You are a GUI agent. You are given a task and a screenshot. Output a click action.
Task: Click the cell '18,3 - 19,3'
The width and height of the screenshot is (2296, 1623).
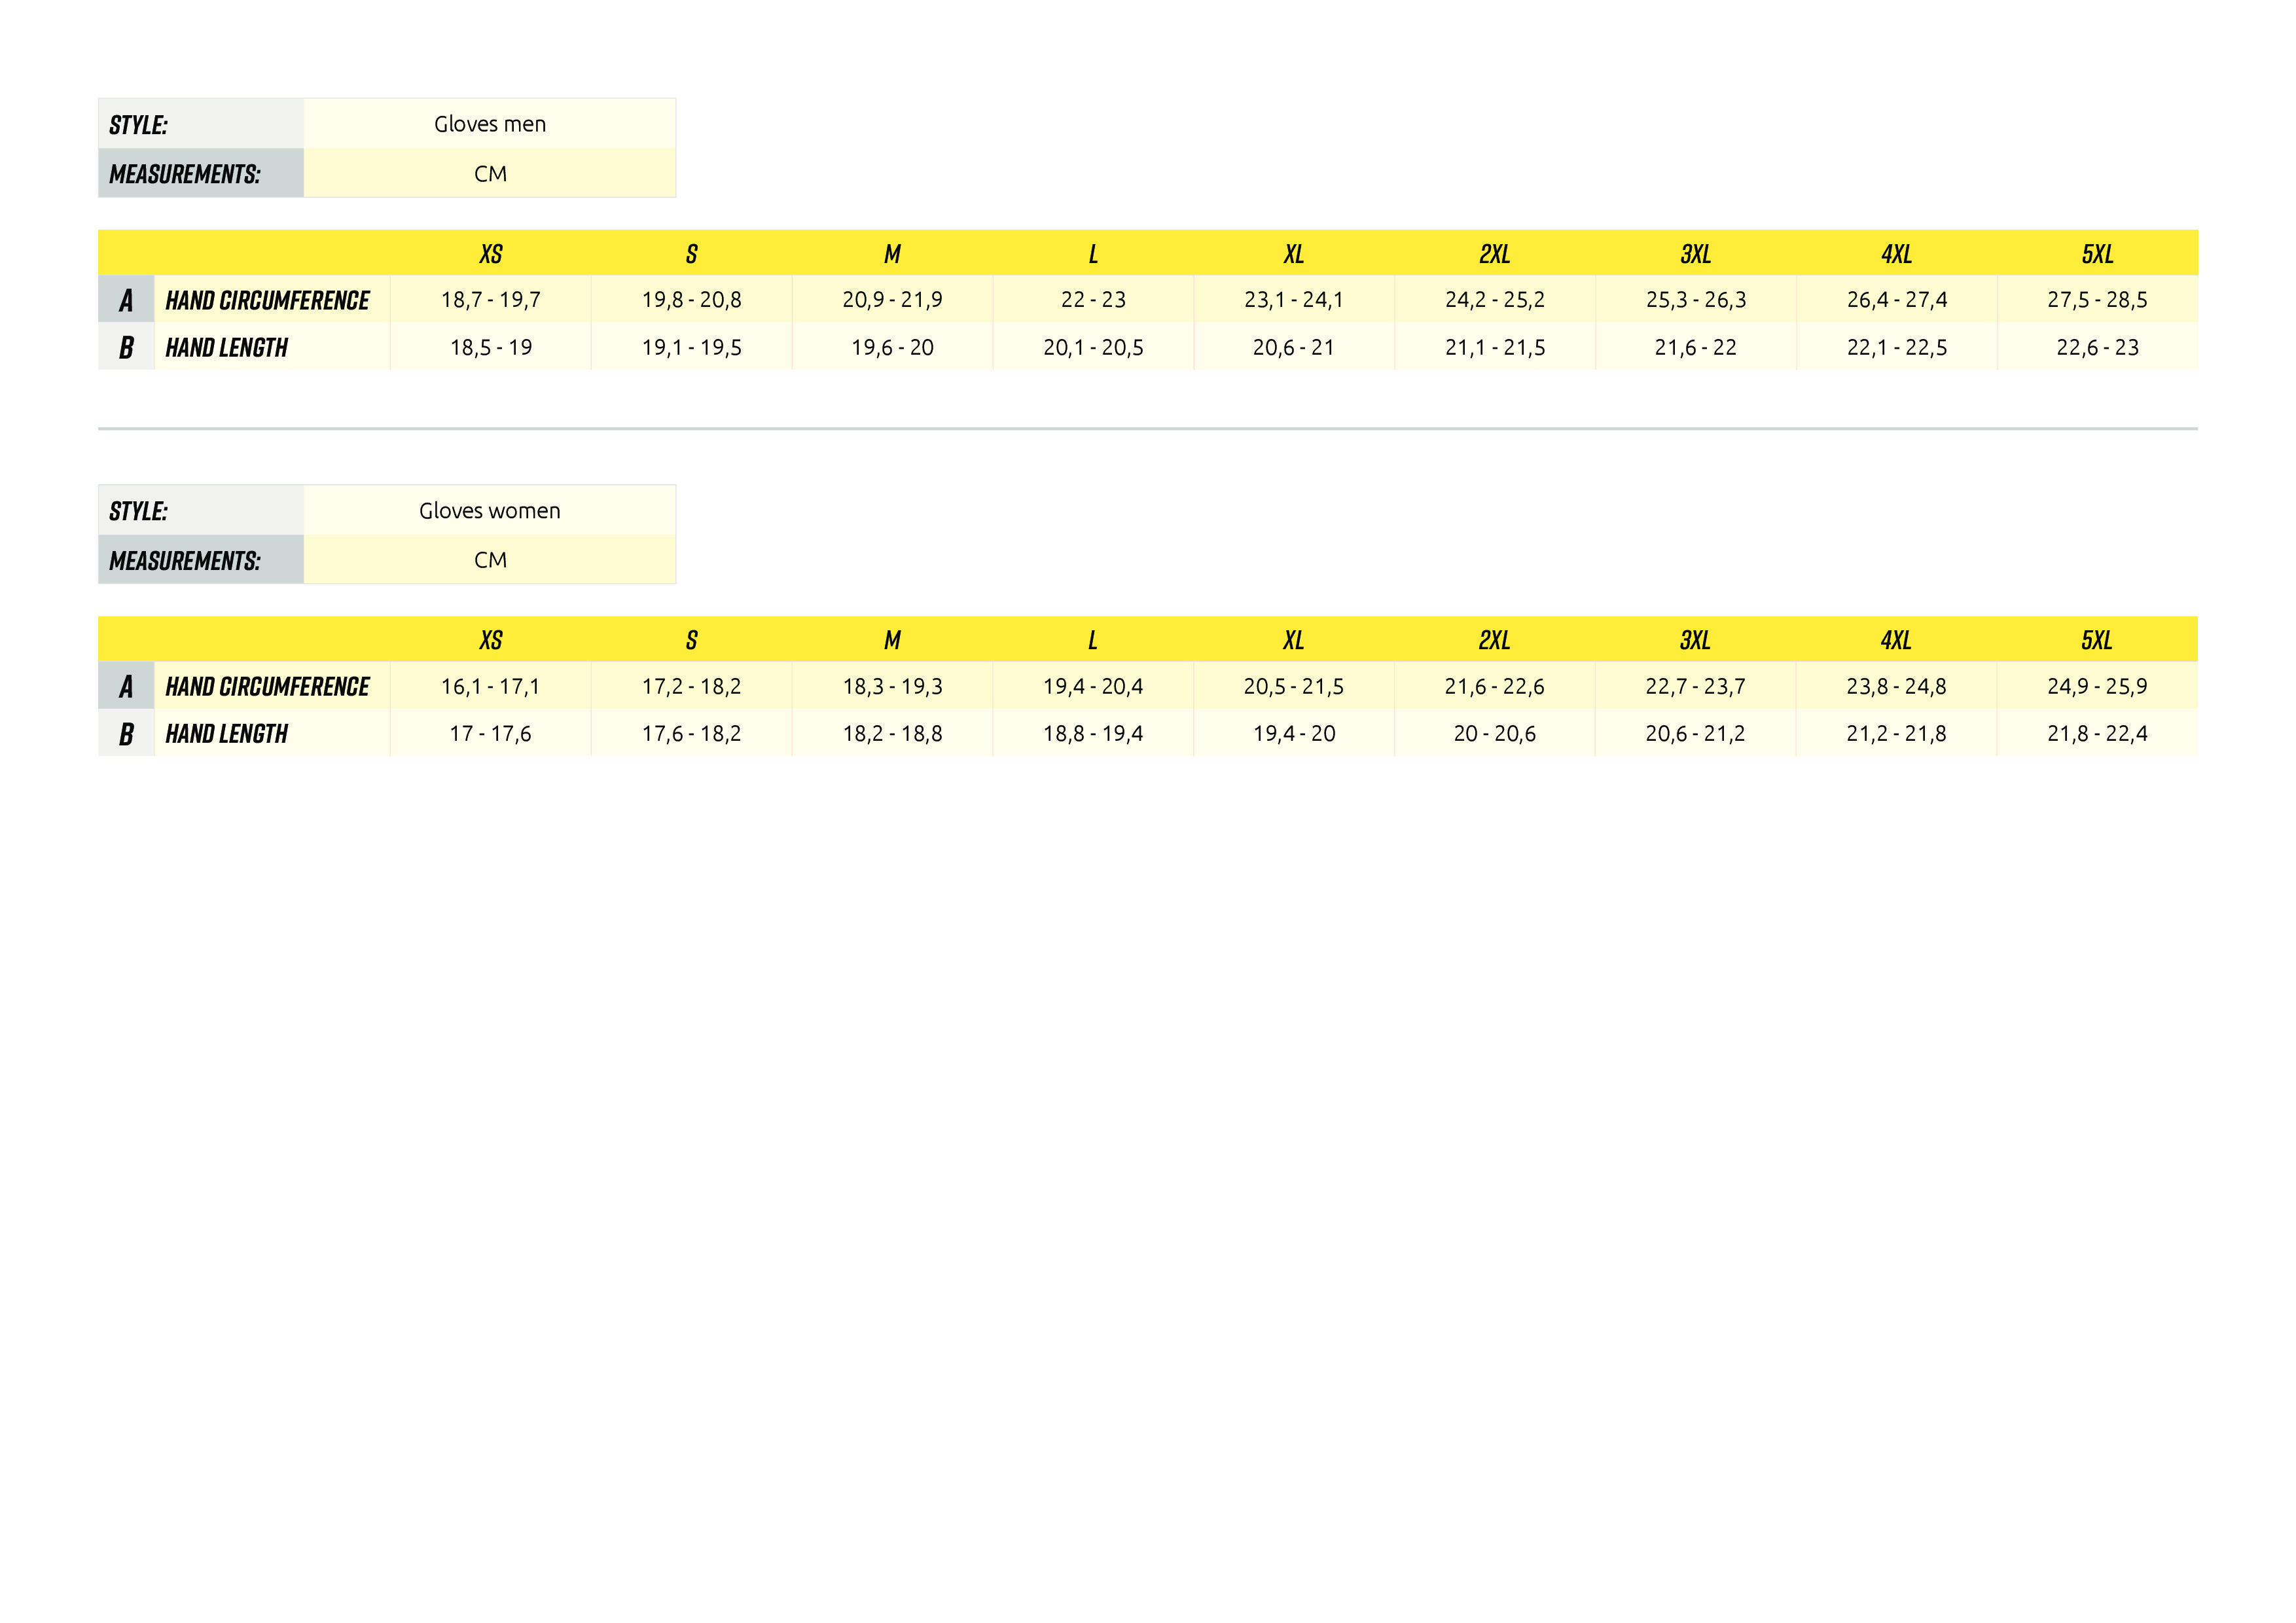click(893, 686)
